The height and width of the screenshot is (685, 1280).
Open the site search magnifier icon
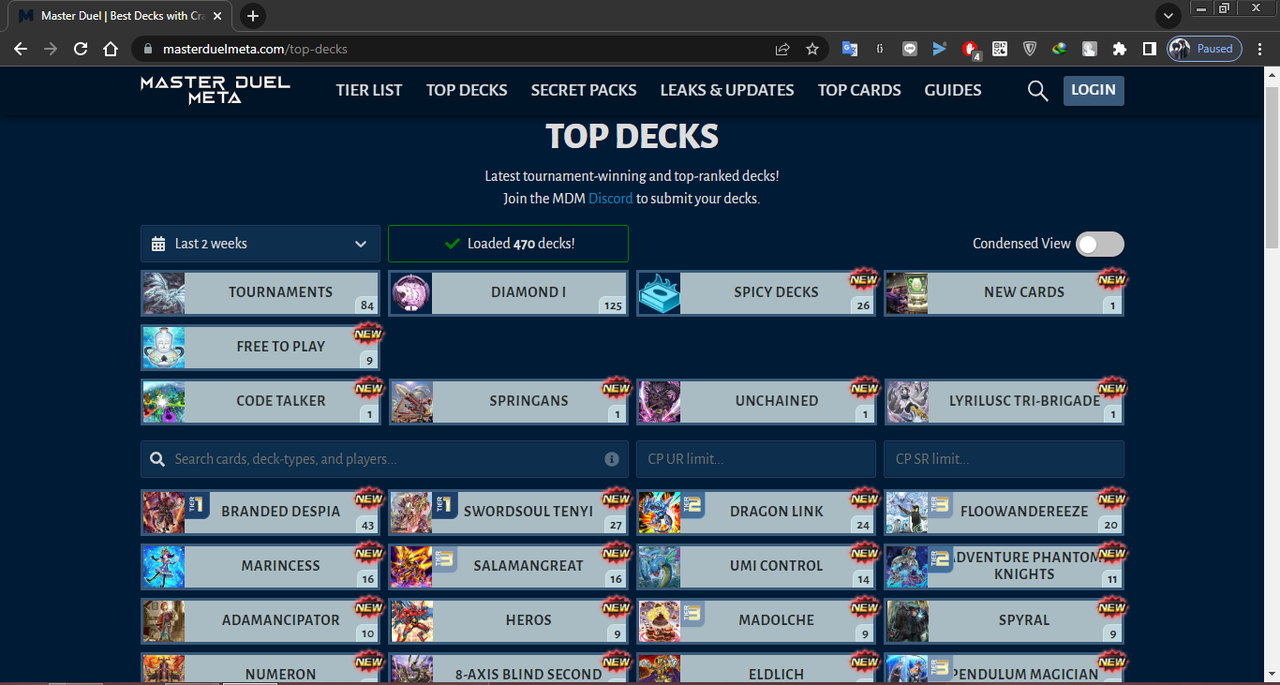(x=1038, y=91)
